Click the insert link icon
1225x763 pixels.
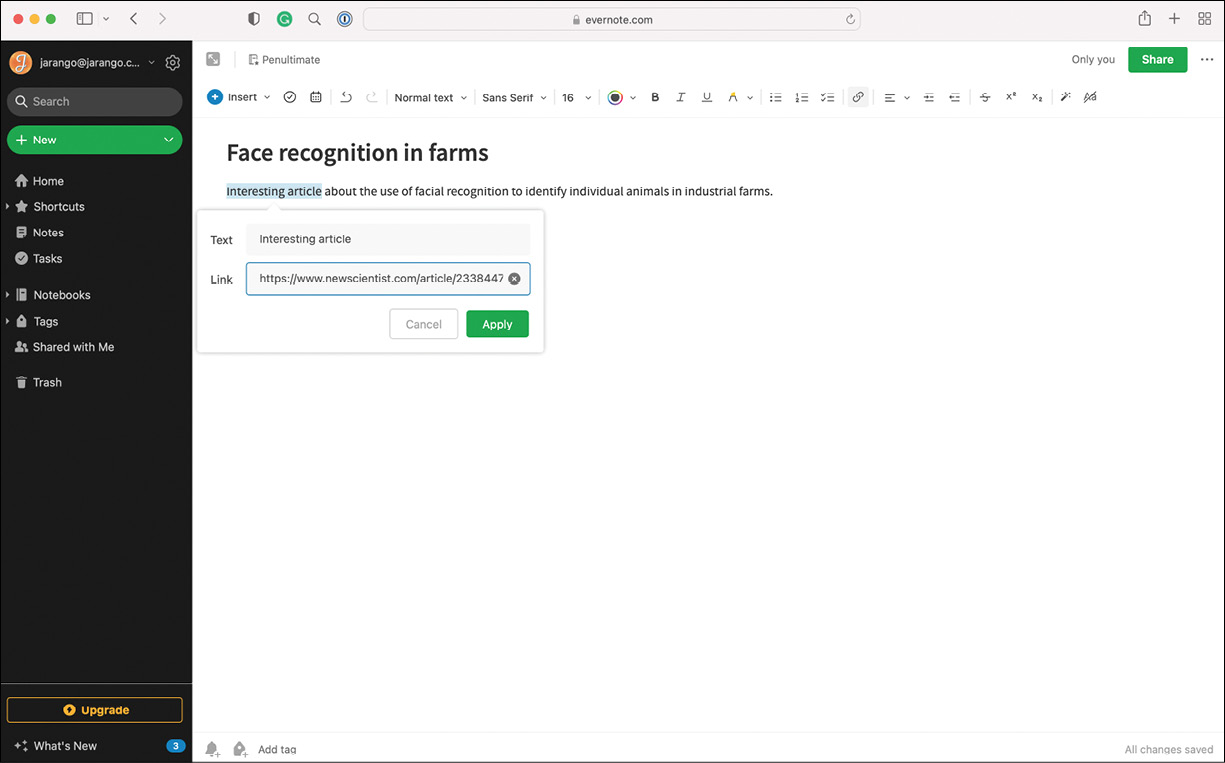[858, 97]
